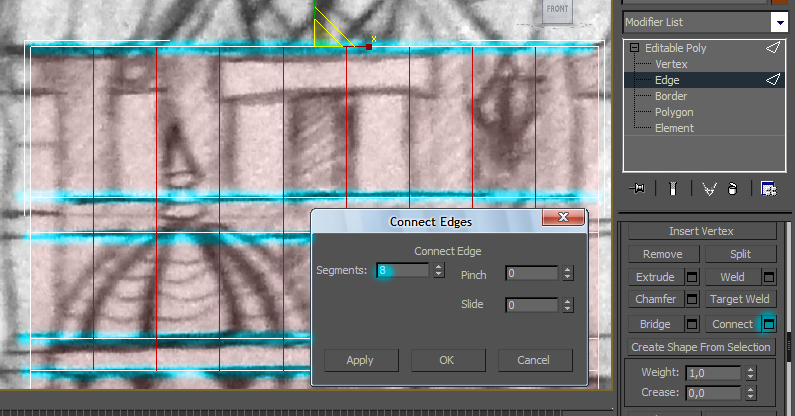Toggle Show End Result icon
The image size is (795, 416).
coord(673,187)
